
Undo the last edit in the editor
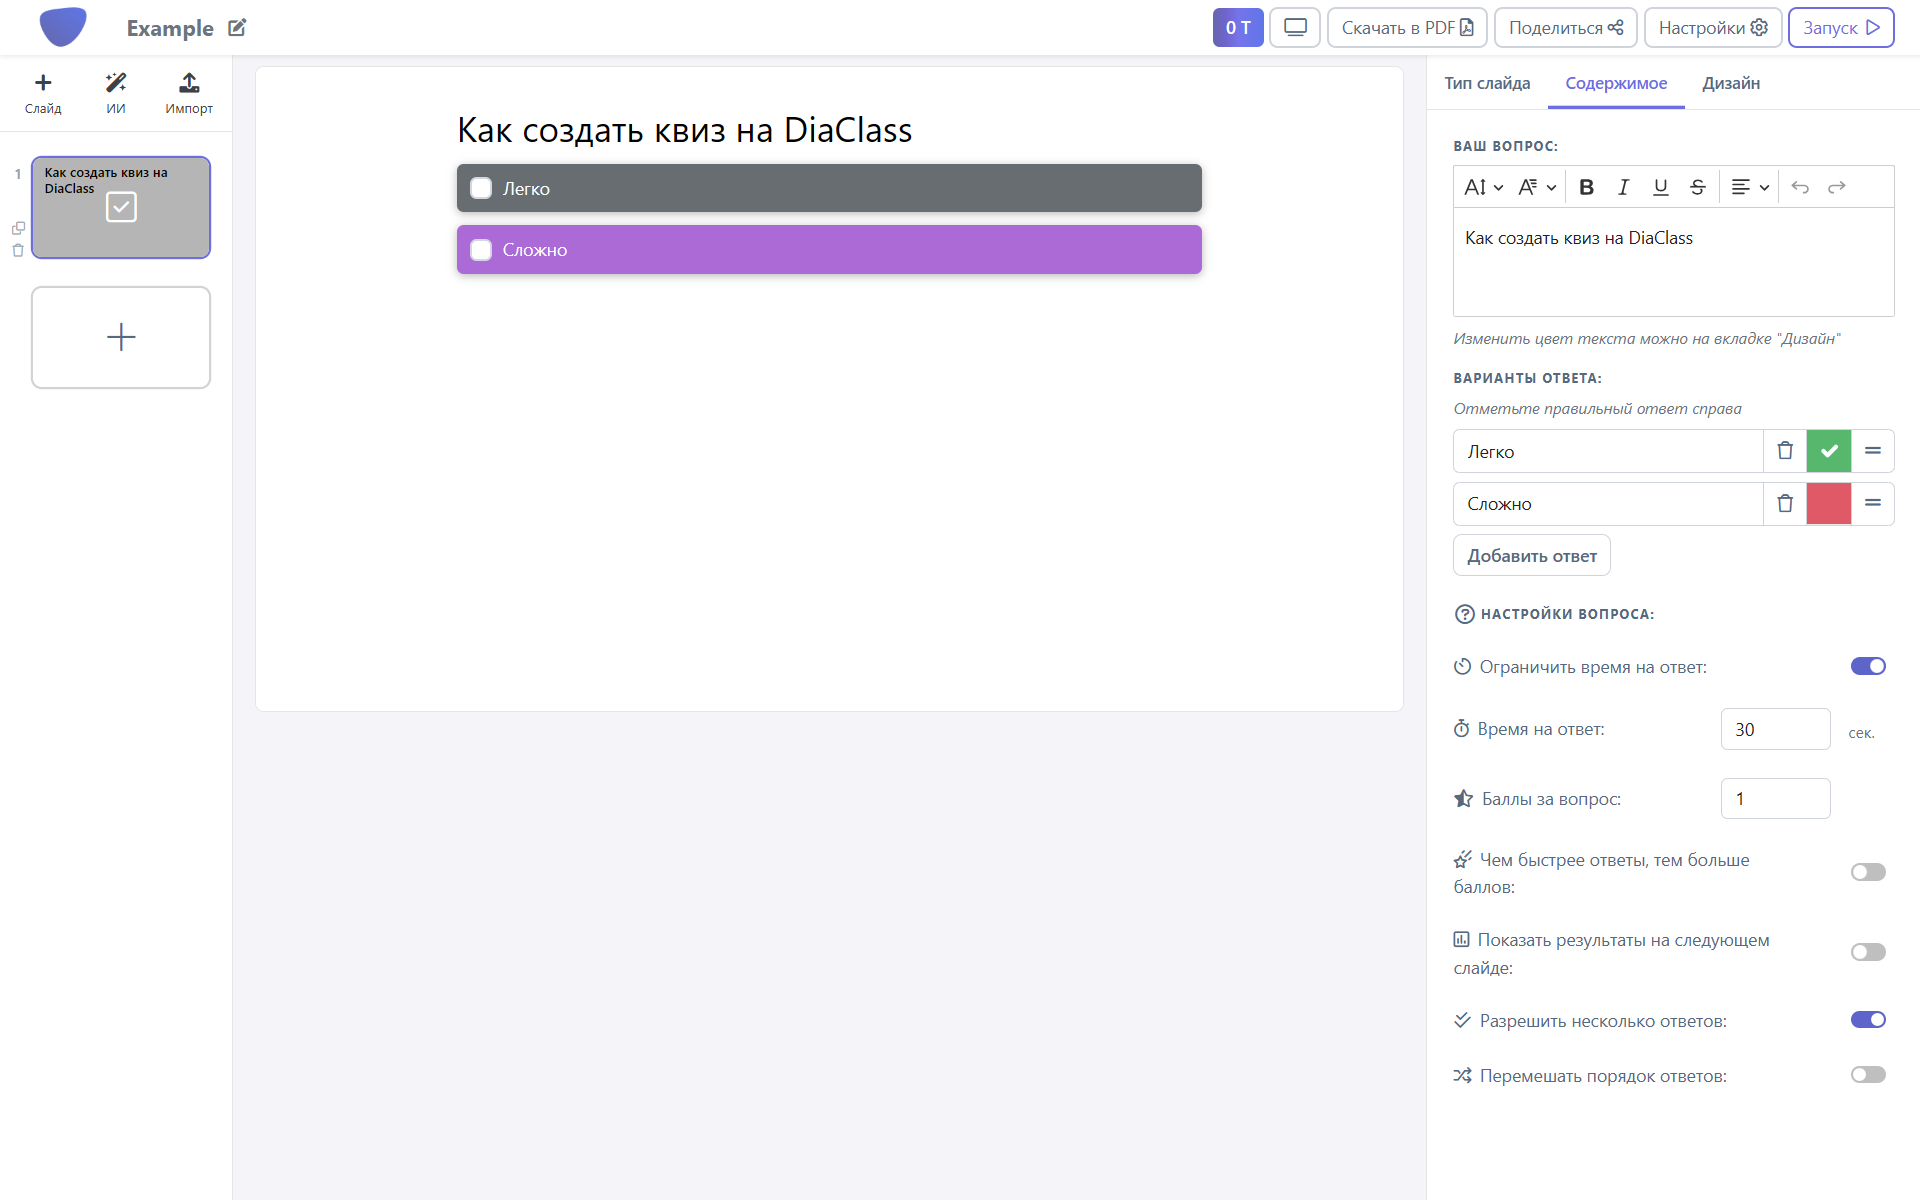1800,187
